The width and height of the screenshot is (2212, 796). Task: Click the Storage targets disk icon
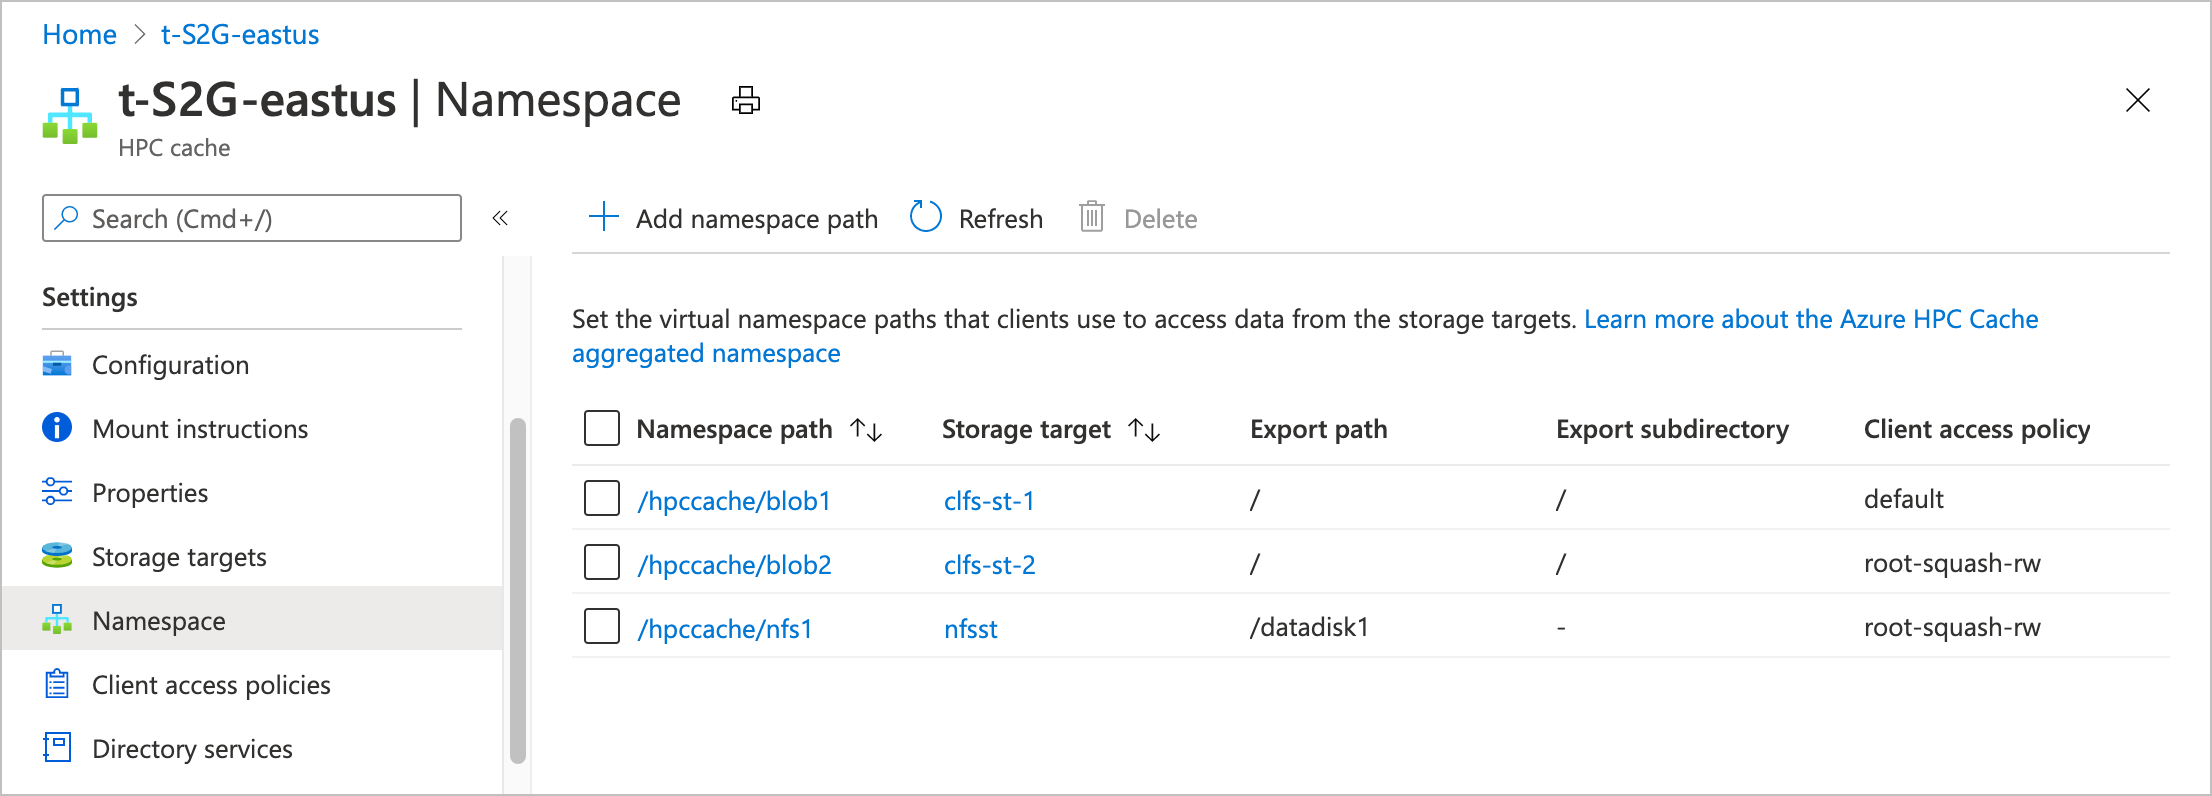click(57, 556)
